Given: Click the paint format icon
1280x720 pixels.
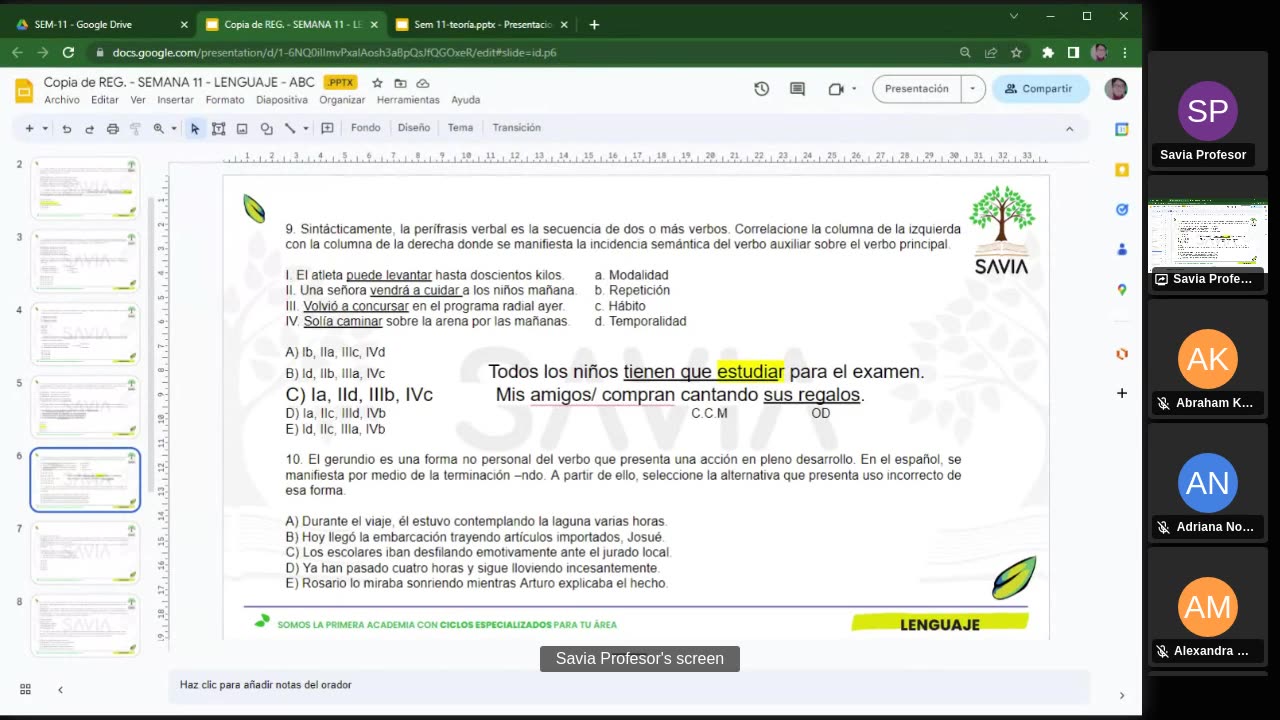Looking at the screenshot, I should point(135,128).
